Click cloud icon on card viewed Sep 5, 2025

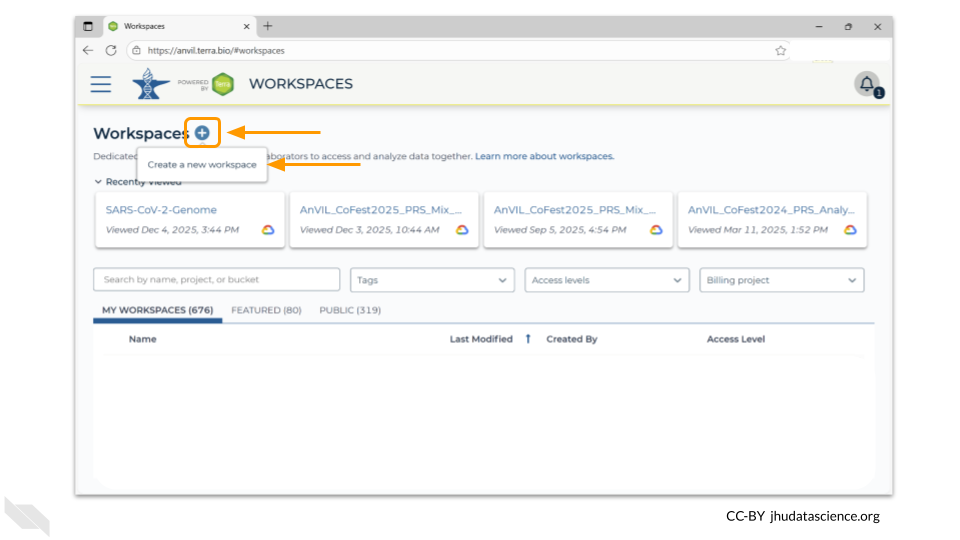pos(656,230)
